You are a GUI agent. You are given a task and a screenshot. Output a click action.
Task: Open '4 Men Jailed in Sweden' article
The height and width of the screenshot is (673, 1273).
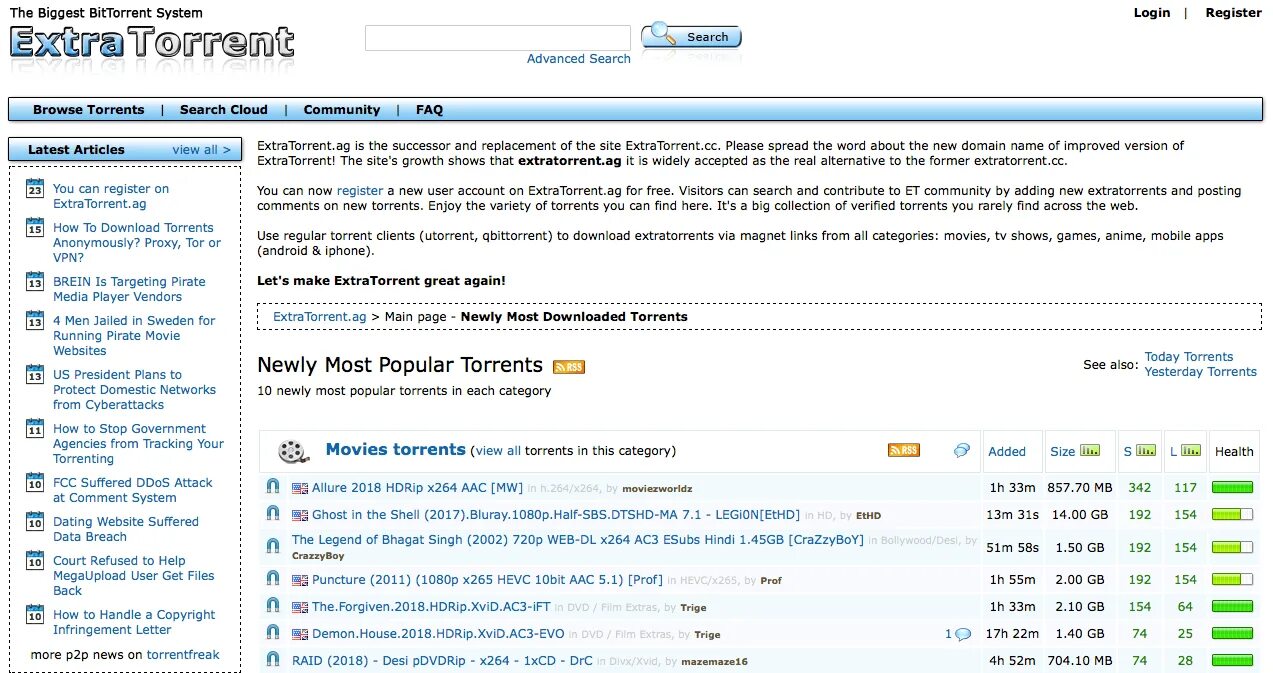pyautogui.click(x=134, y=336)
